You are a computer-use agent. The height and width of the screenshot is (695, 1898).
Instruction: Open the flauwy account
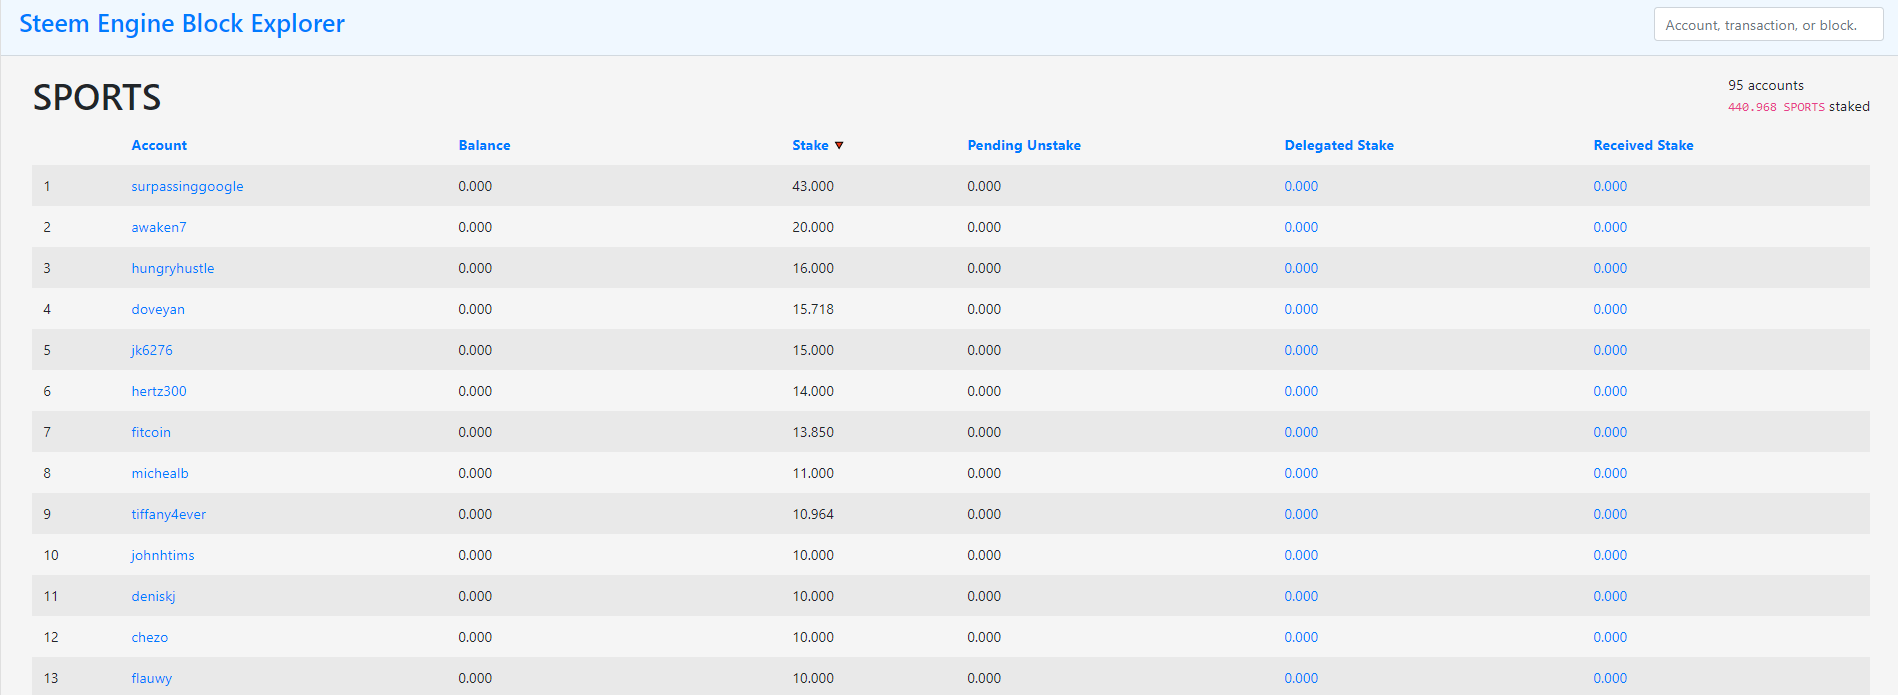pyautogui.click(x=152, y=678)
